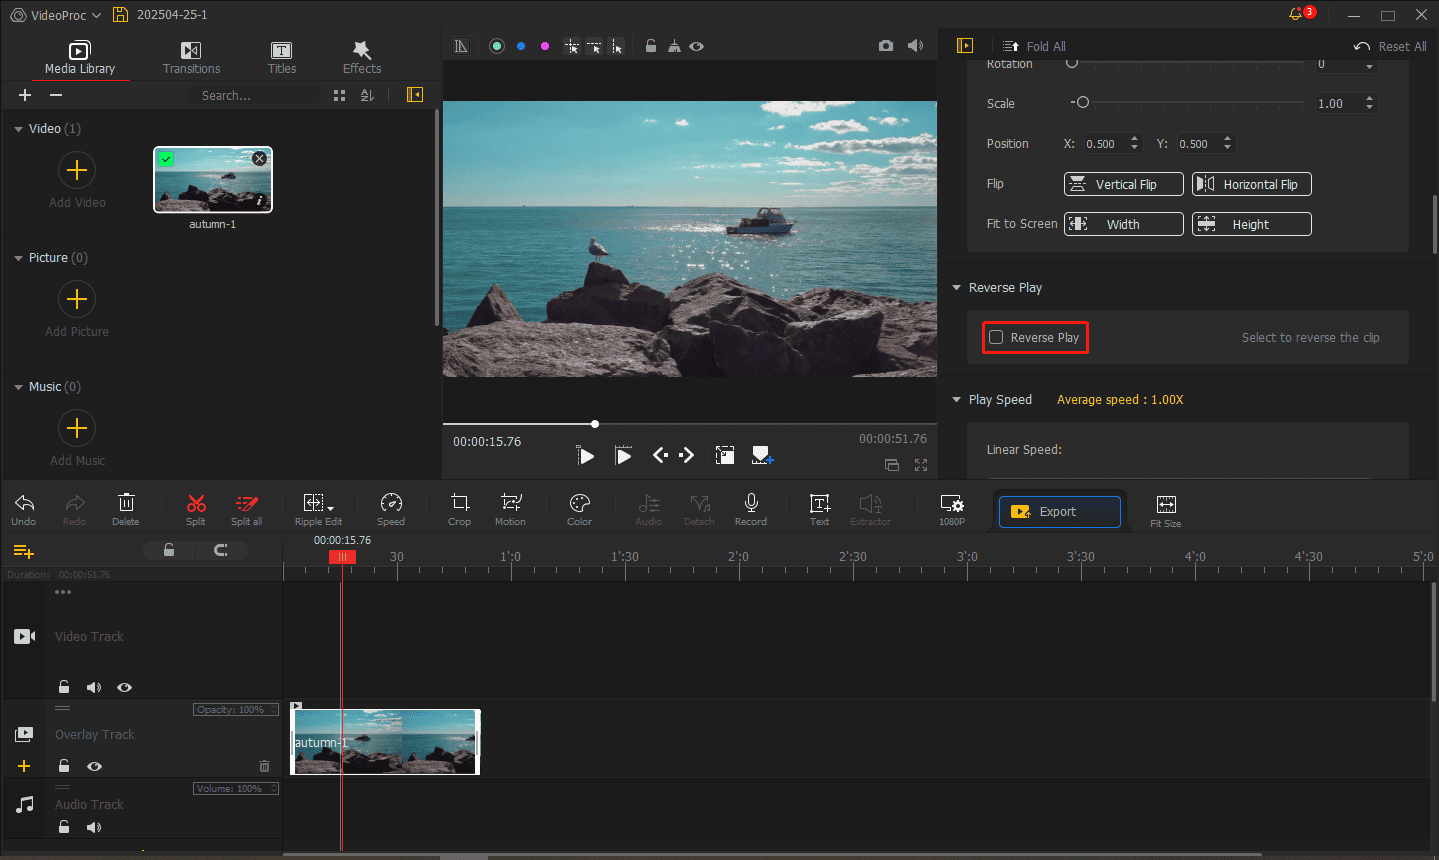1439x860 pixels.
Task: Click the media Search field
Action: pyautogui.click(x=254, y=95)
